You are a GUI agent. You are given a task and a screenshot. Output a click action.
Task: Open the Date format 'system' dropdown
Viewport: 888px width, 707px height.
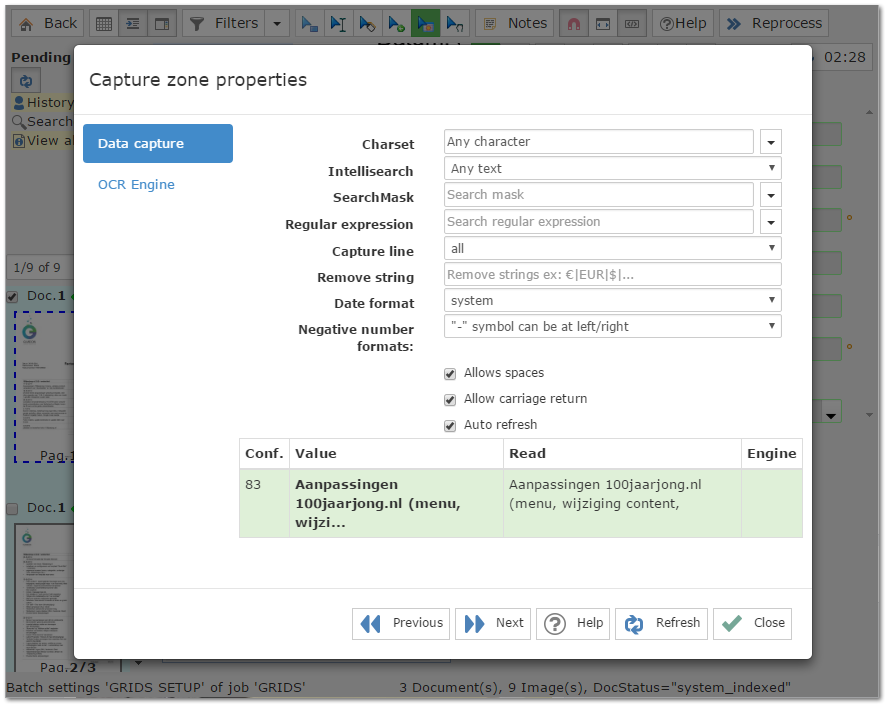pos(613,301)
